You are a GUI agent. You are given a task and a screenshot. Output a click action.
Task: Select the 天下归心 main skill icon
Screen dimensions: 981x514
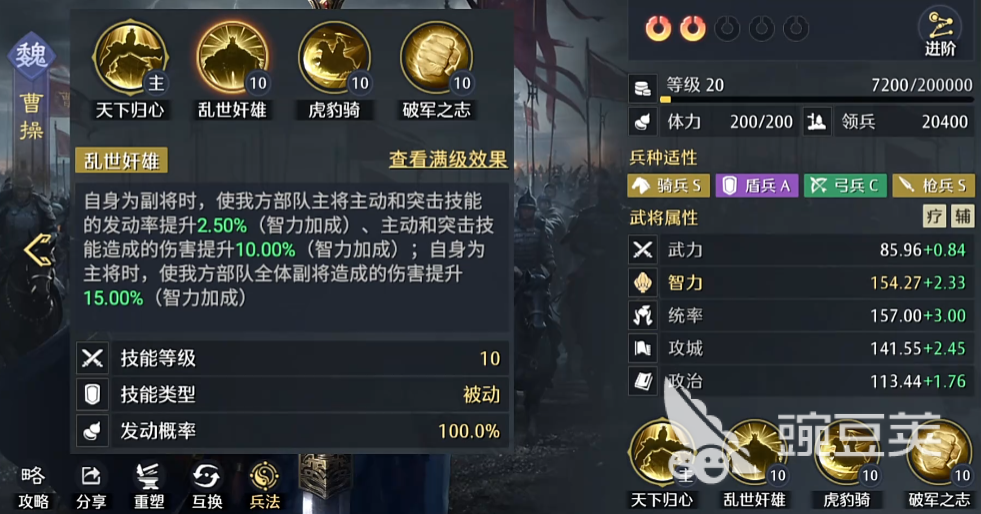(130, 58)
